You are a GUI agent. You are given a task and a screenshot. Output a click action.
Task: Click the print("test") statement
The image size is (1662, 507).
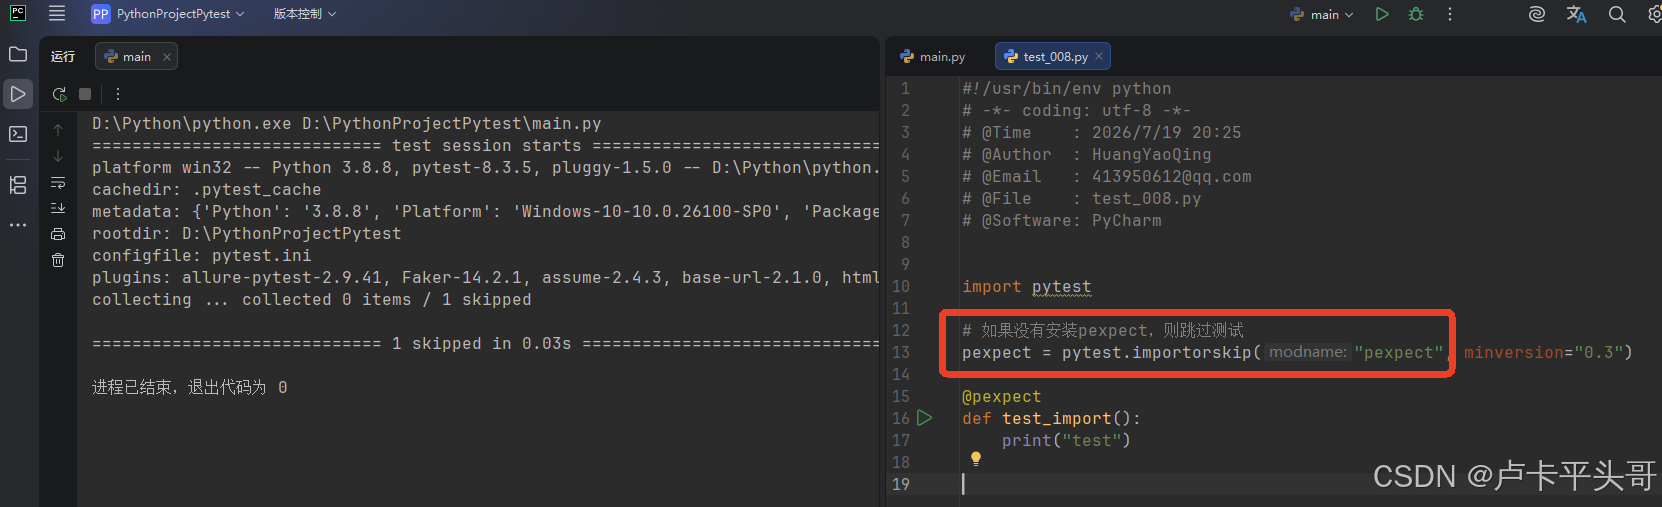click(x=1066, y=441)
